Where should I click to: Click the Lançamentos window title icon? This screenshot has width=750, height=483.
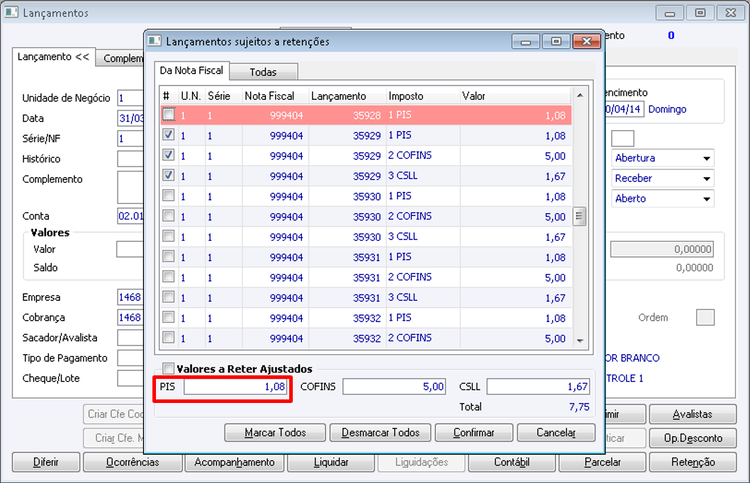tap(12, 12)
